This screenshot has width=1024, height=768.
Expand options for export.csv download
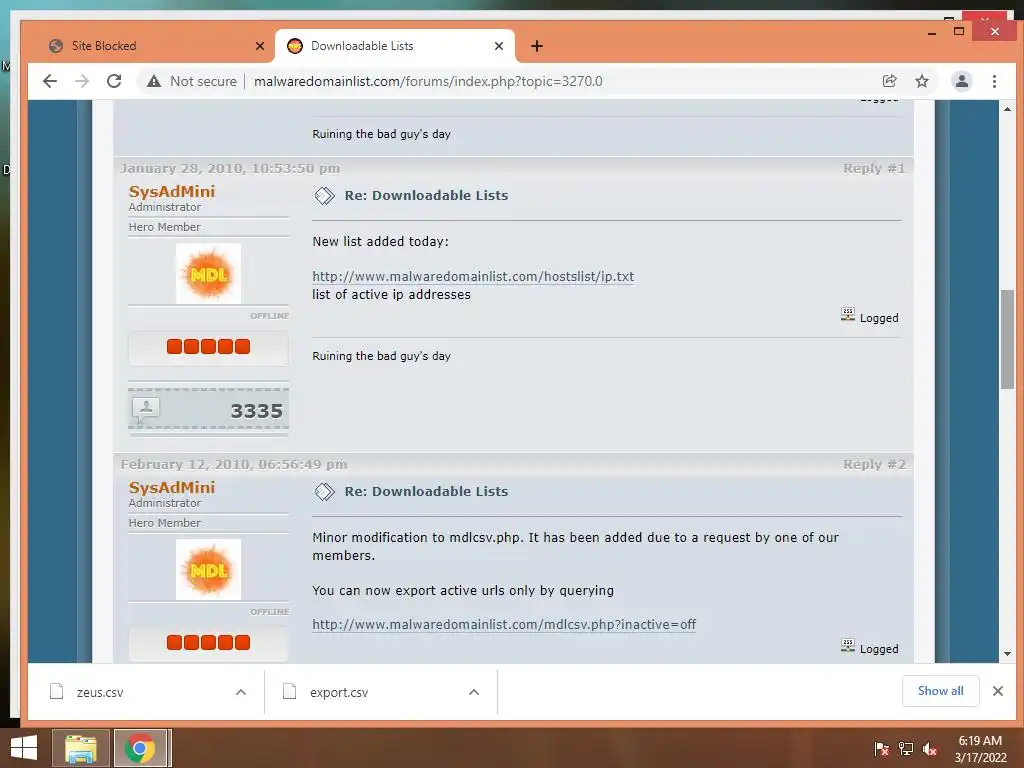coord(474,692)
